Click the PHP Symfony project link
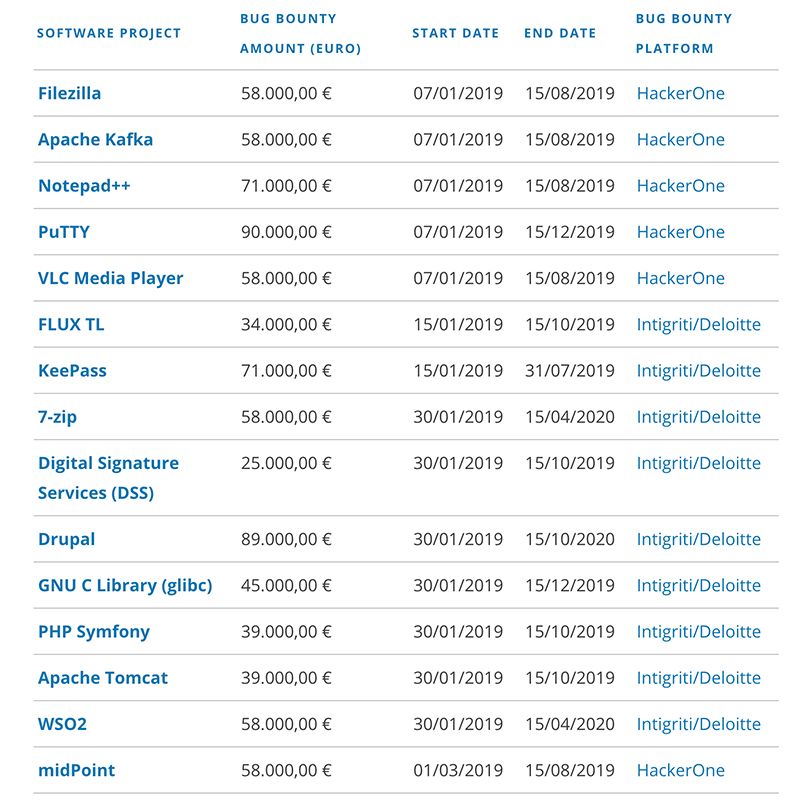 coord(94,632)
